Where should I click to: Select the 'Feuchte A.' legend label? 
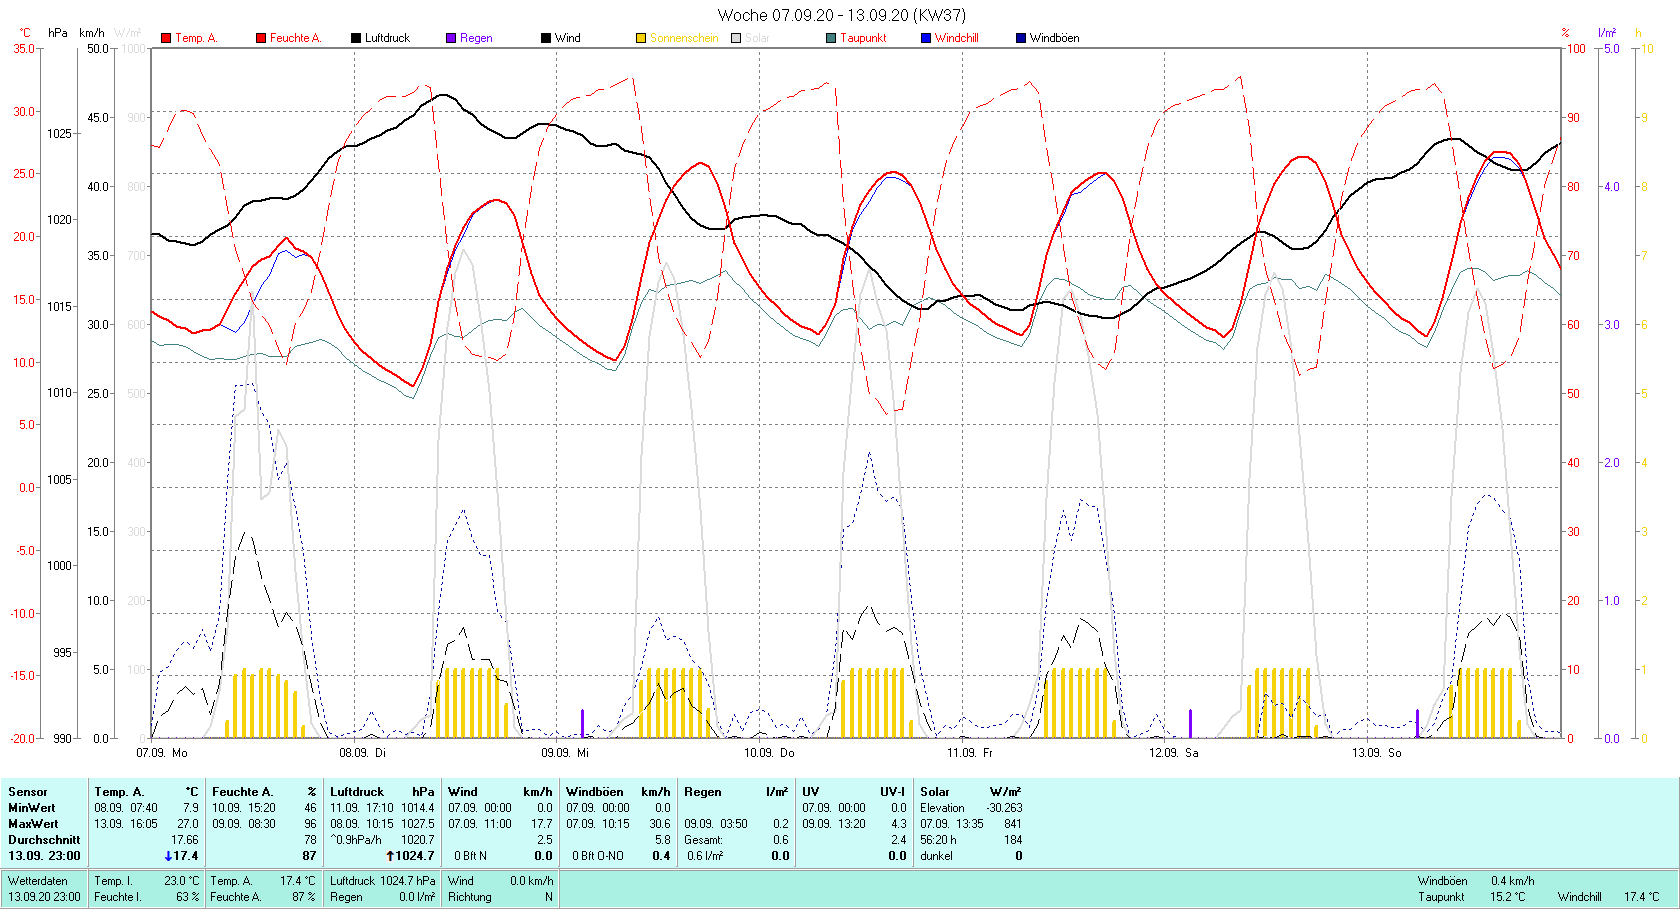295,38
